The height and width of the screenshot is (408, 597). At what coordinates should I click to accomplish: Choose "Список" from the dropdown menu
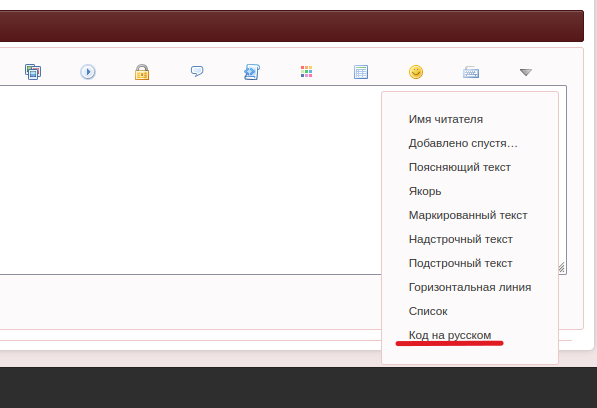click(428, 311)
